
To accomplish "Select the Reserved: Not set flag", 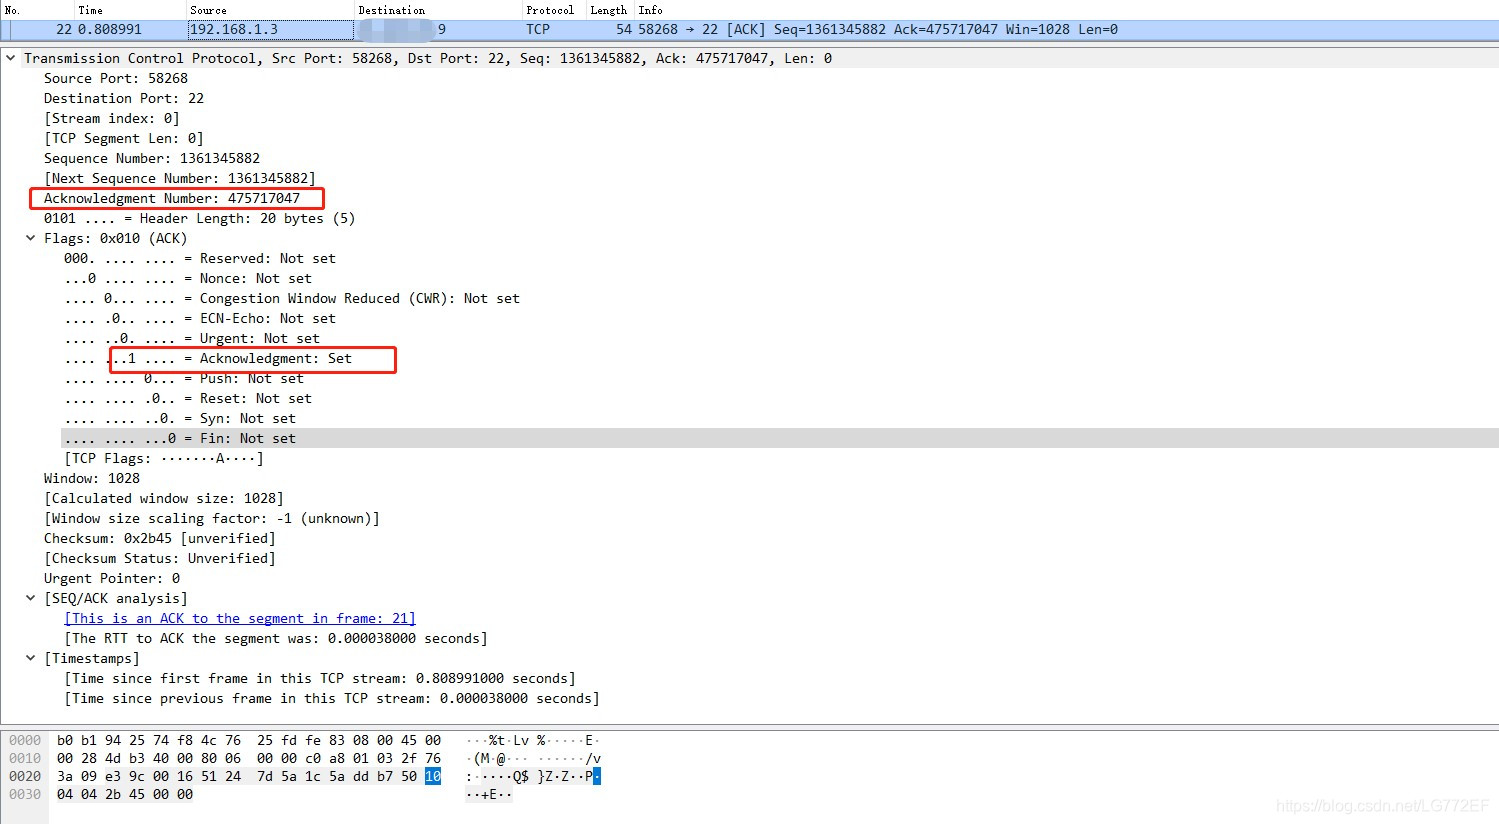I will tap(200, 258).
